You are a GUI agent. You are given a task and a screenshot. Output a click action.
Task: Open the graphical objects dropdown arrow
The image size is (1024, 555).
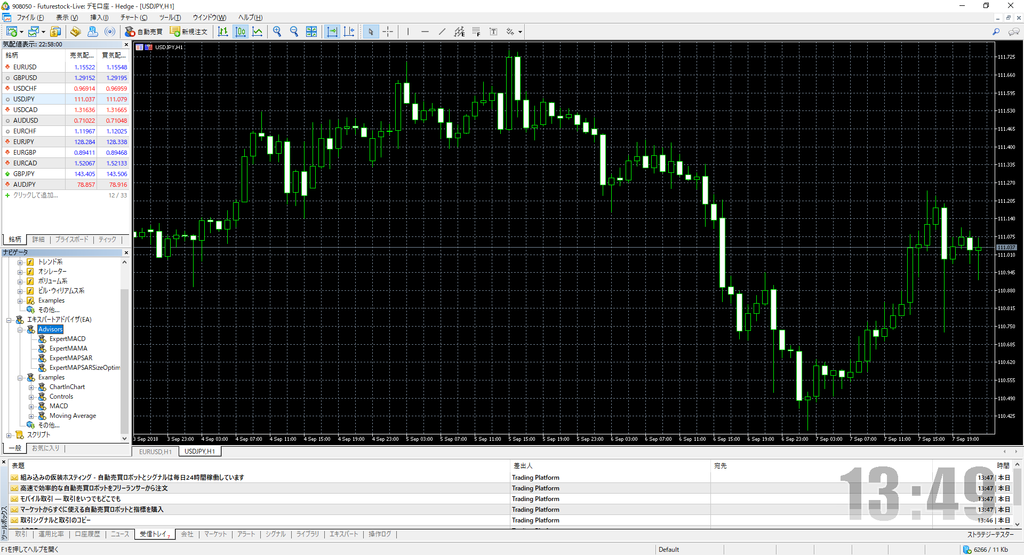click(520, 31)
